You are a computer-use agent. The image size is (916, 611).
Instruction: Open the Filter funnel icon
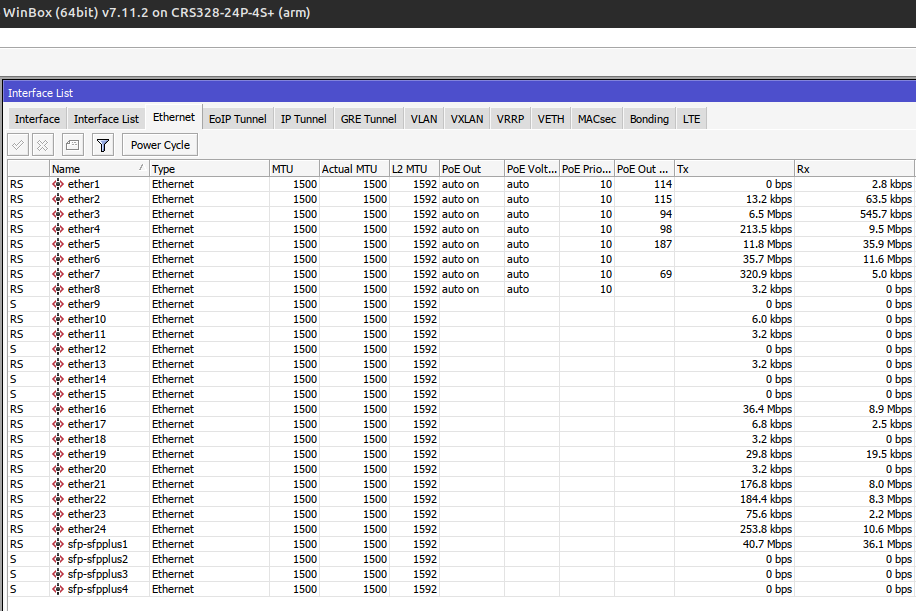point(103,145)
